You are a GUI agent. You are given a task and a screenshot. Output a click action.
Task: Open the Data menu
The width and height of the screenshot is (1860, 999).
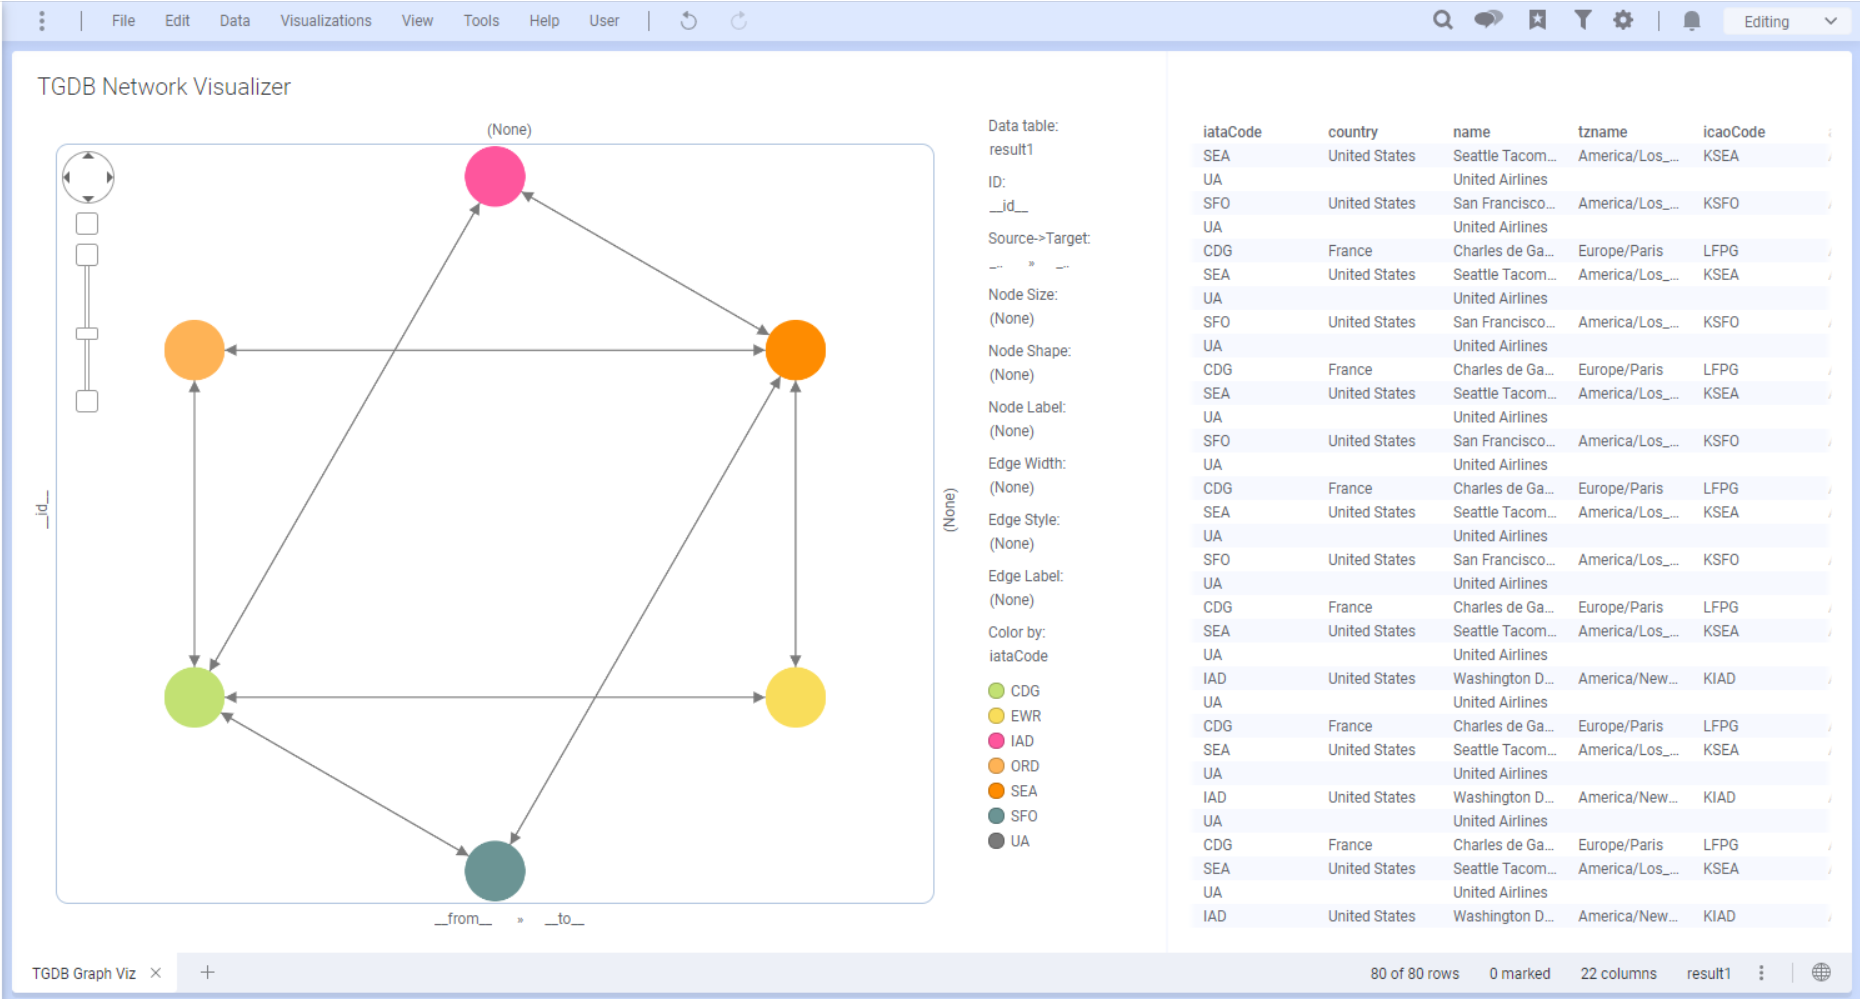pyautogui.click(x=235, y=21)
